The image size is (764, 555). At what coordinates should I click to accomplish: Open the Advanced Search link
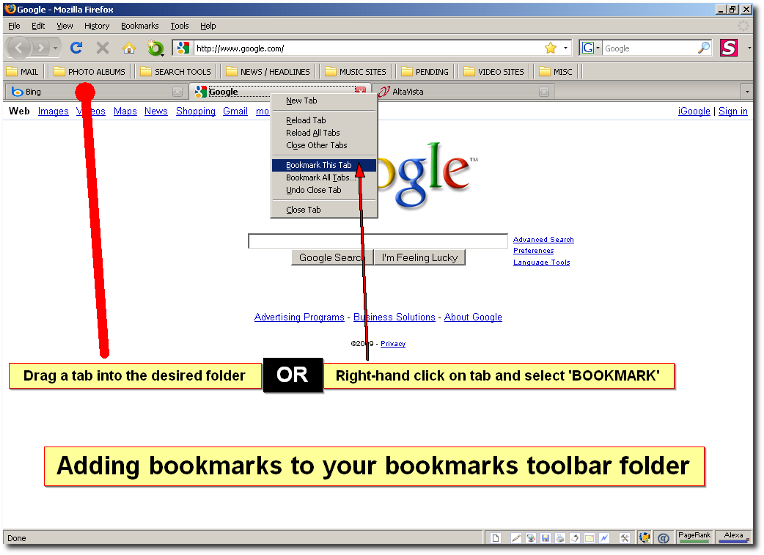[543, 240]
